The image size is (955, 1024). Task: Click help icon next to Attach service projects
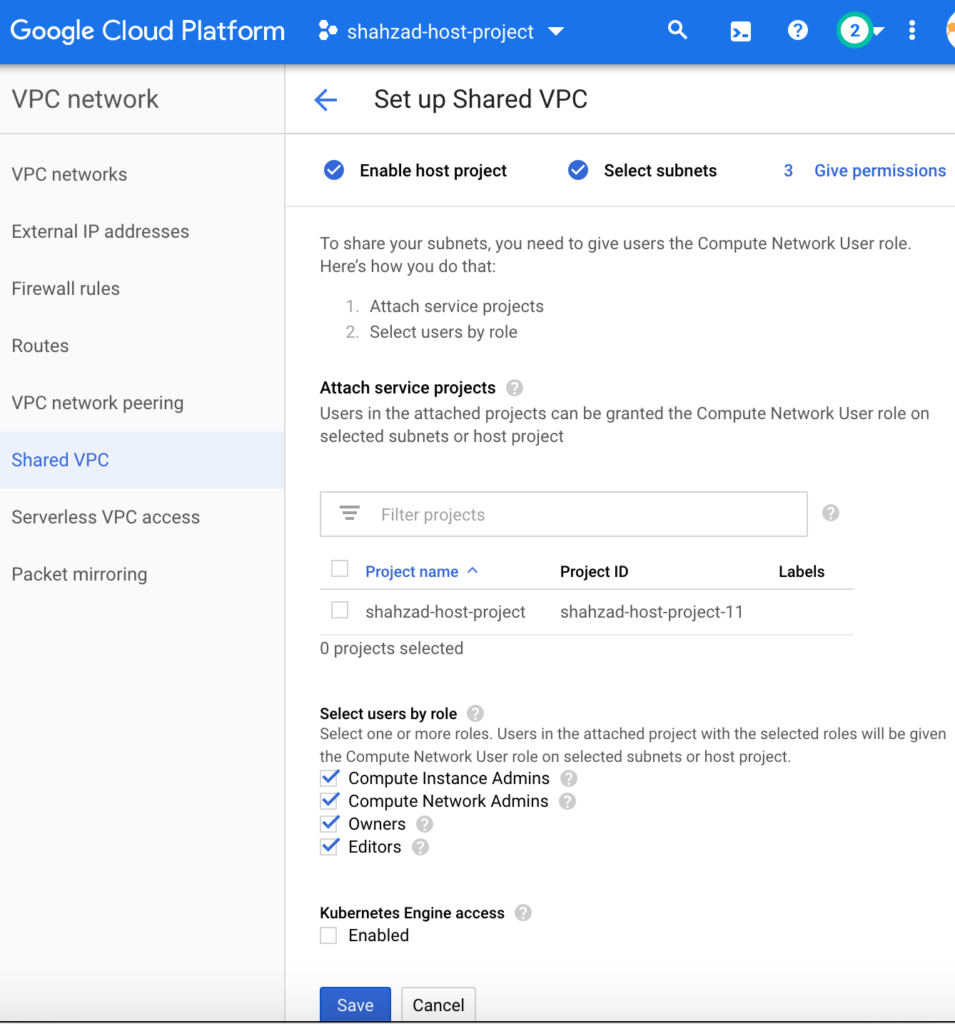[x=514, y=388]
